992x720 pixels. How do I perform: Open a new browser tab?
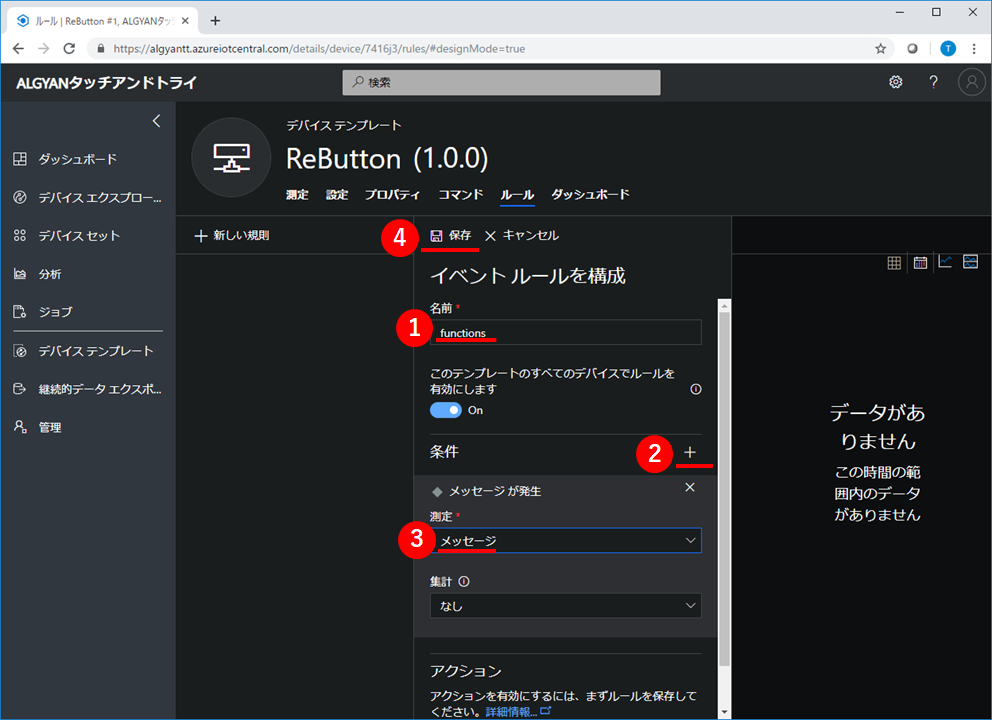click(215, 21)
